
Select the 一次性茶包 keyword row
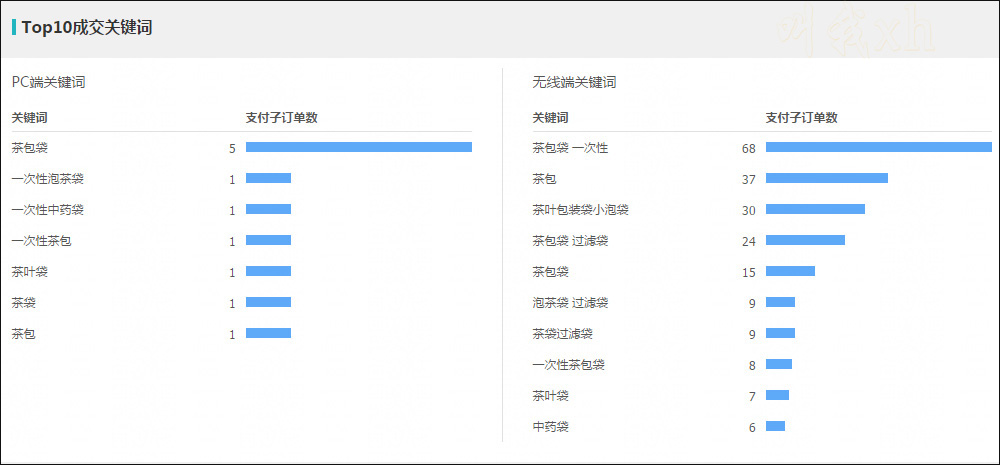pyautogui.click(x=41, y=241)
